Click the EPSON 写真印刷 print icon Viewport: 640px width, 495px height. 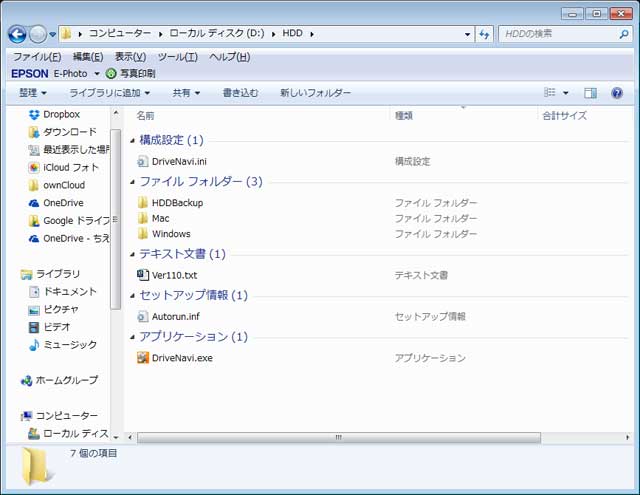[x=111, y=74]
